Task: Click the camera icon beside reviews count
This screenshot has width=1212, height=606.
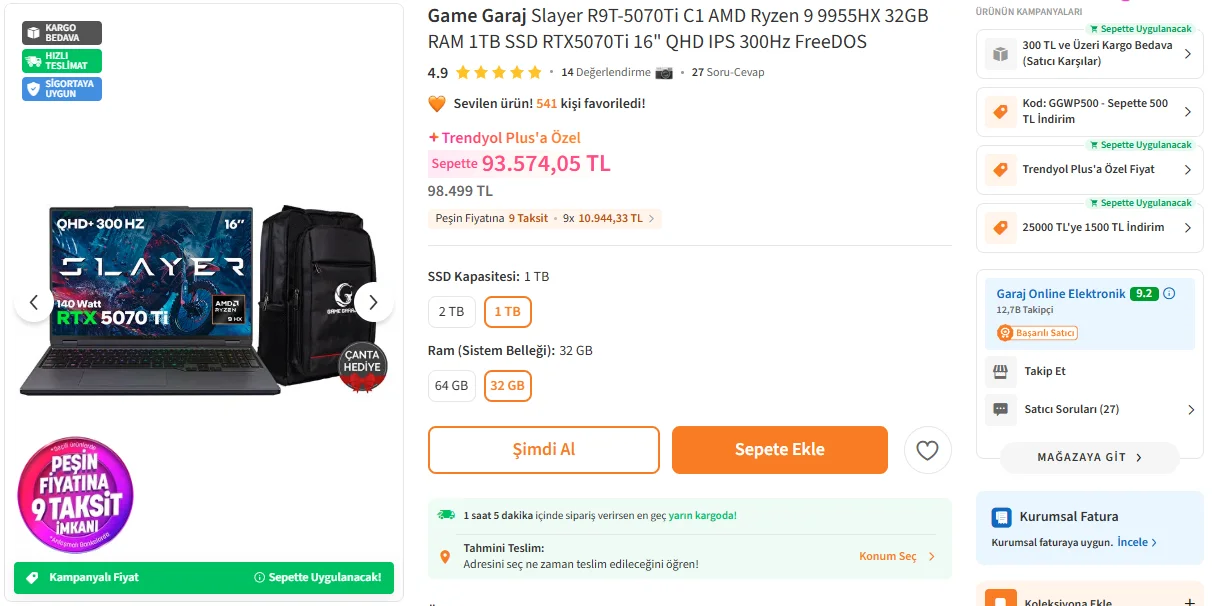Action: 666,72
